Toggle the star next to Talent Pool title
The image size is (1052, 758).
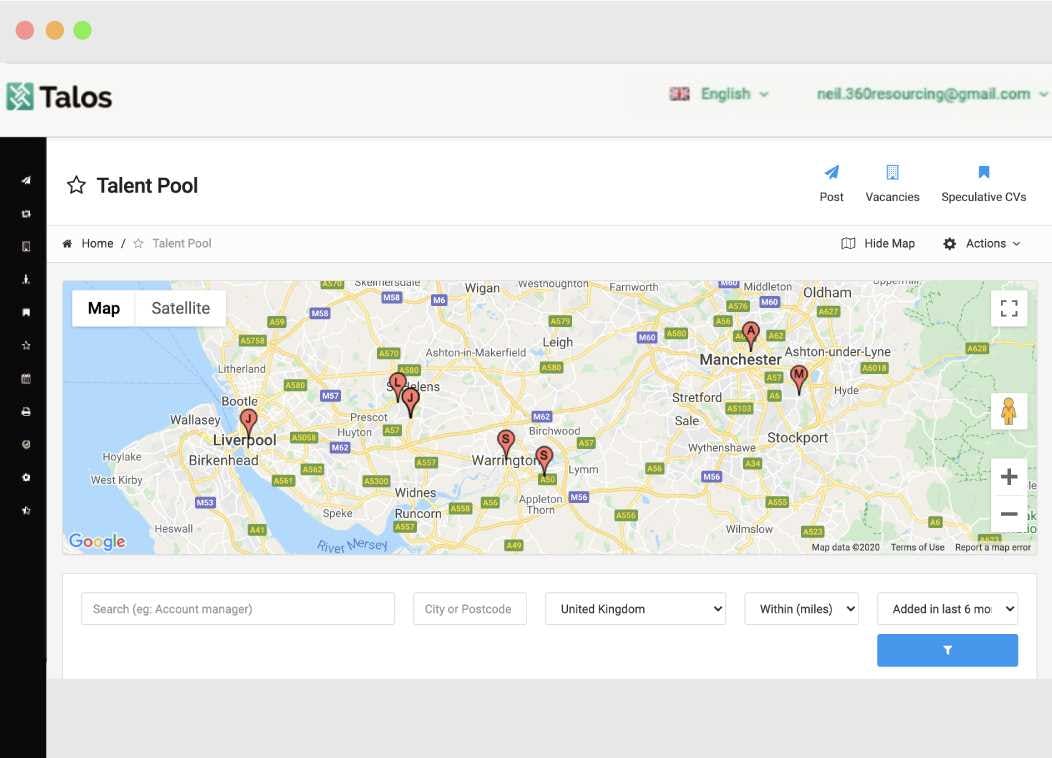76,185
